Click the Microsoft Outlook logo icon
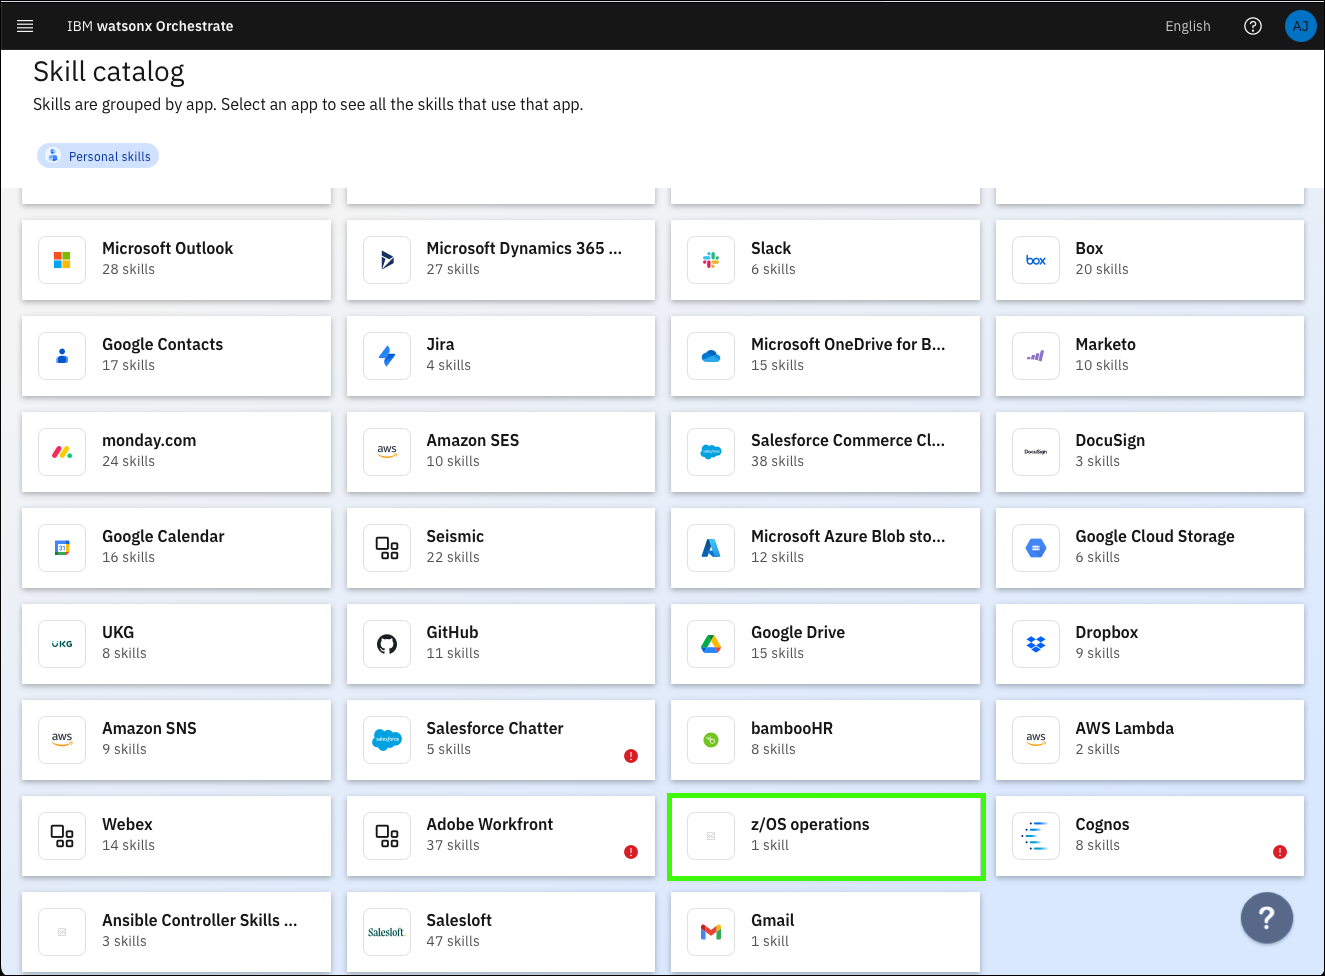 62,260
